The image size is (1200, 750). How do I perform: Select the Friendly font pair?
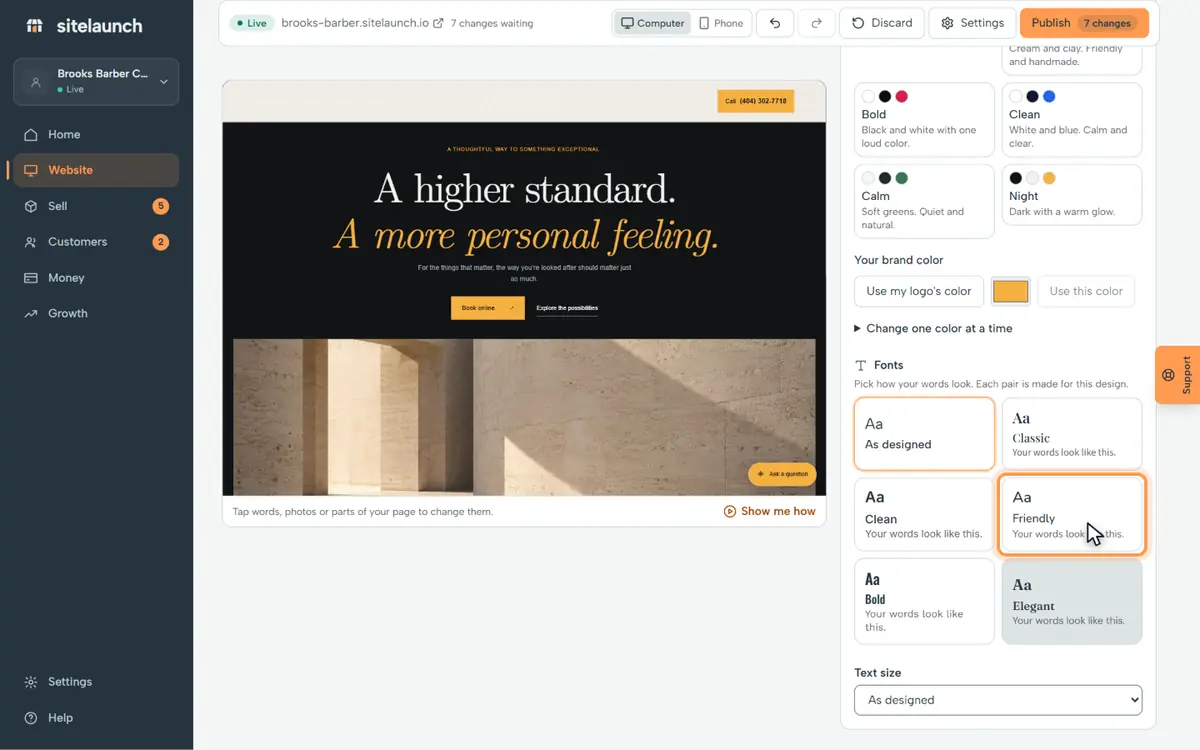1072,514
